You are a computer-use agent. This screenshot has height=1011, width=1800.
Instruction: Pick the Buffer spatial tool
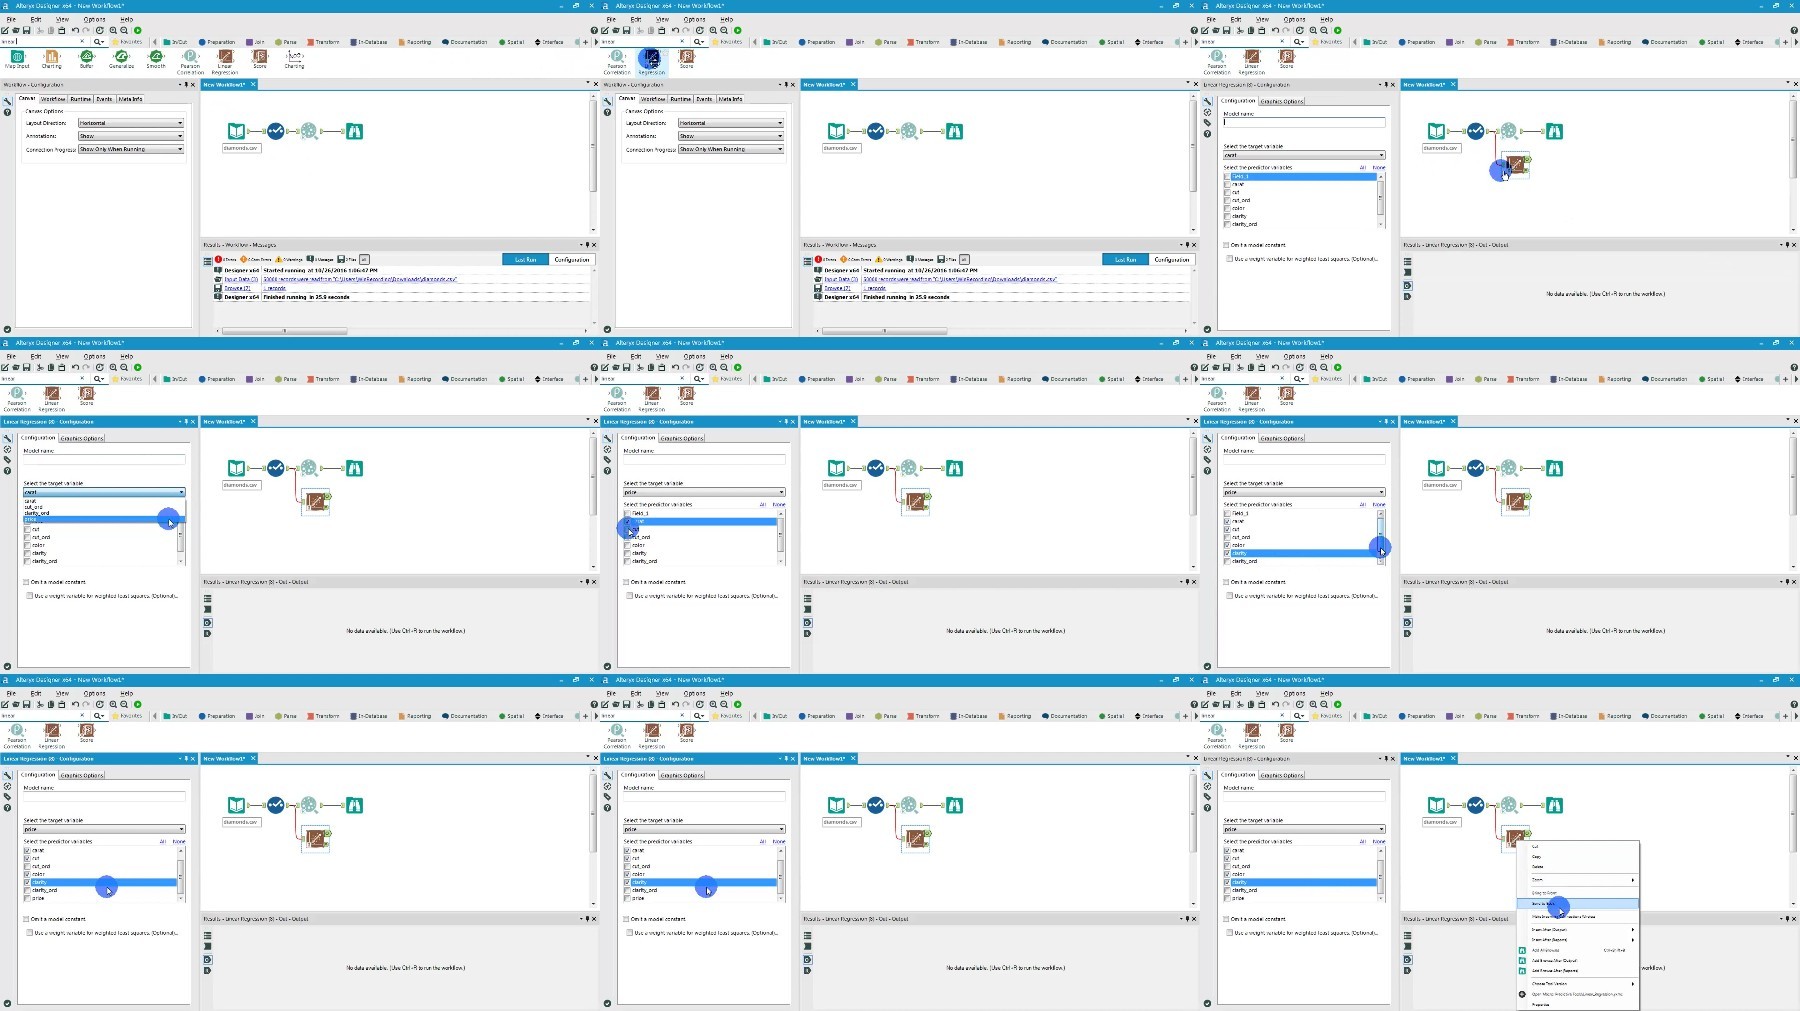[x=86, y=58]
